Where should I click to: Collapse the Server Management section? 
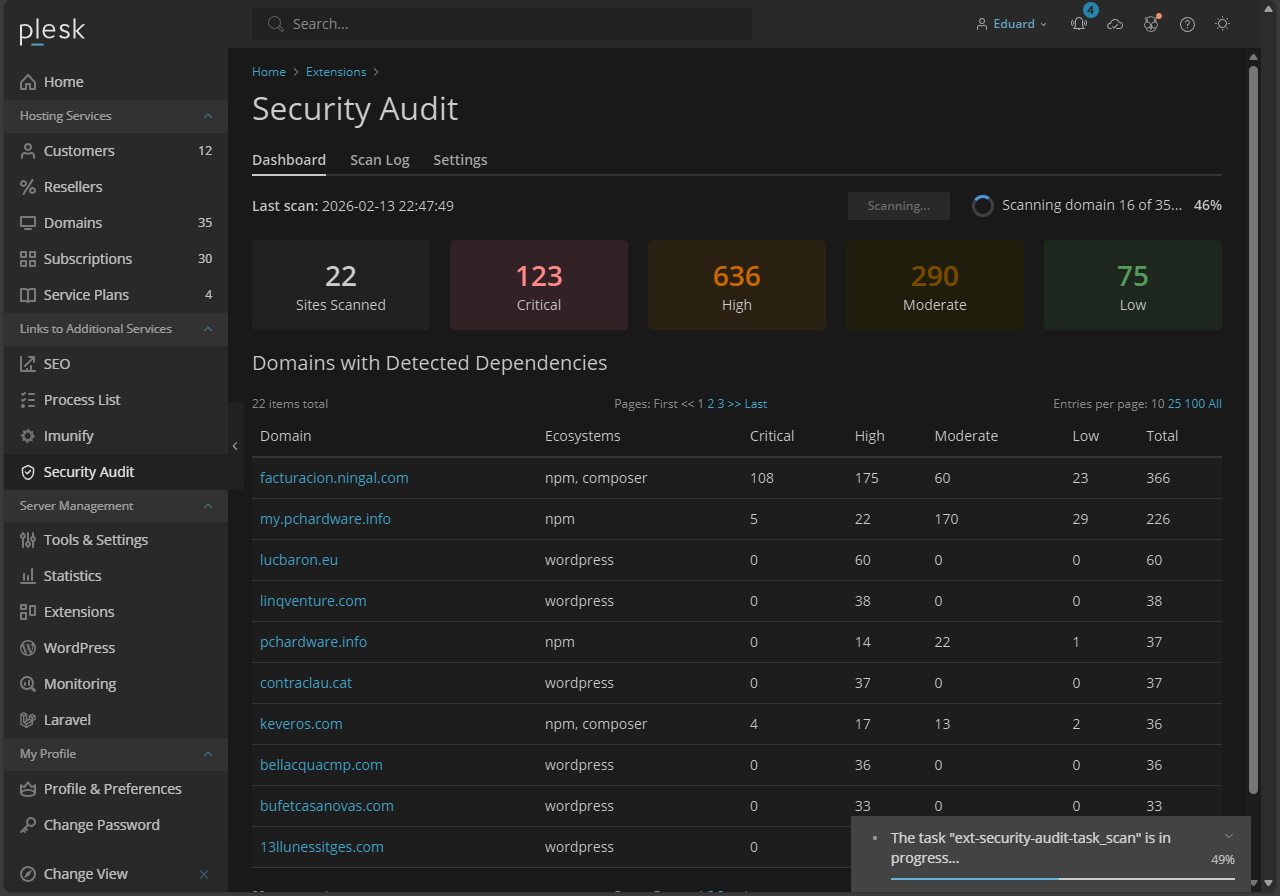208,505
